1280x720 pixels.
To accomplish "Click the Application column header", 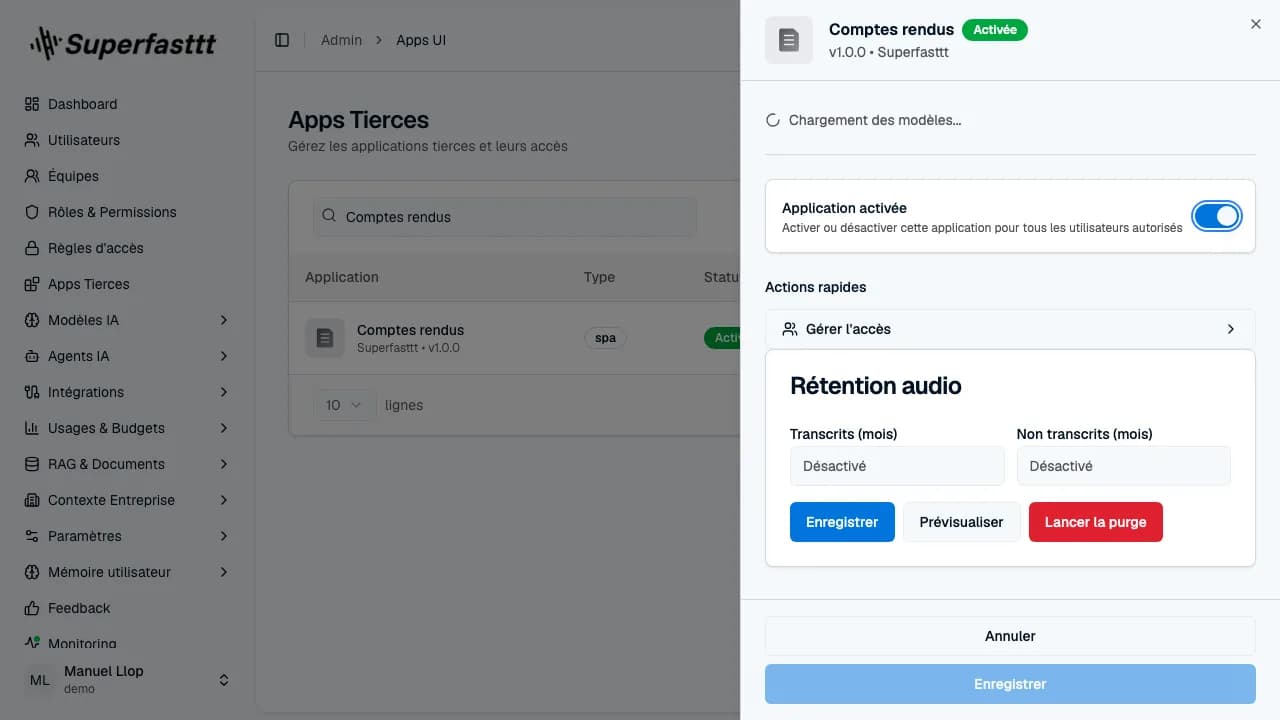I will (342, 277).
